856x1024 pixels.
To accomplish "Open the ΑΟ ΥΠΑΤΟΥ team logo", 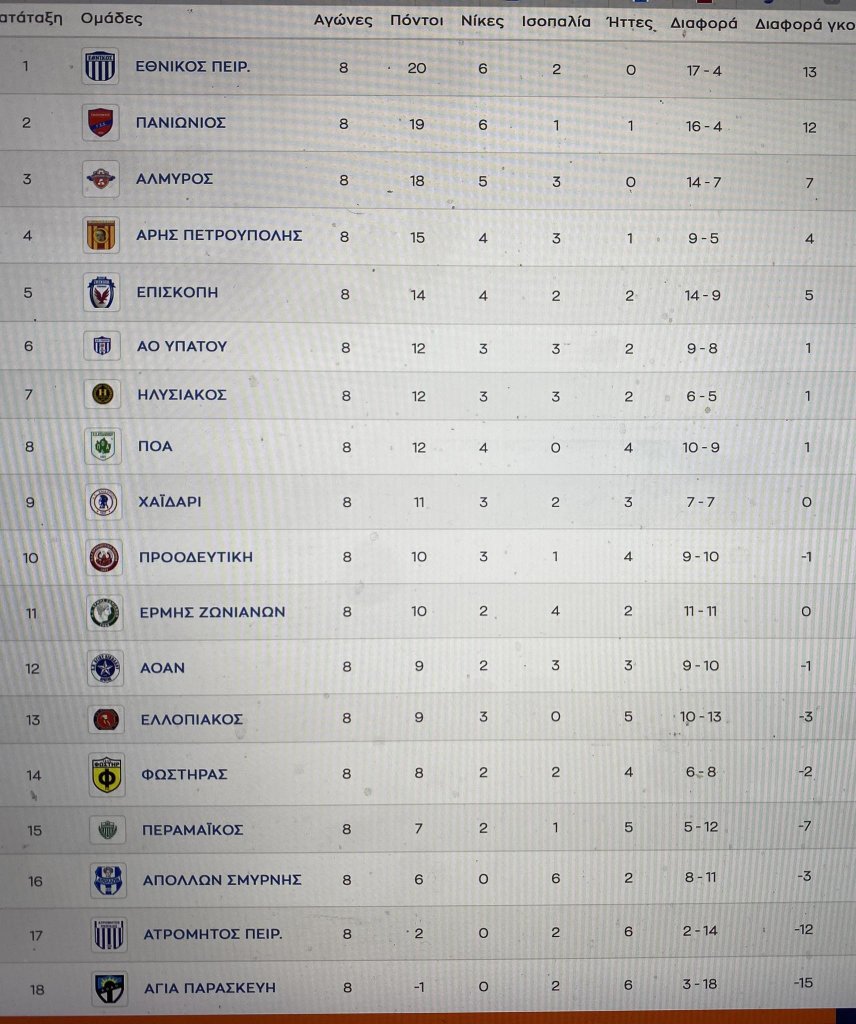I will coord(103,346).
